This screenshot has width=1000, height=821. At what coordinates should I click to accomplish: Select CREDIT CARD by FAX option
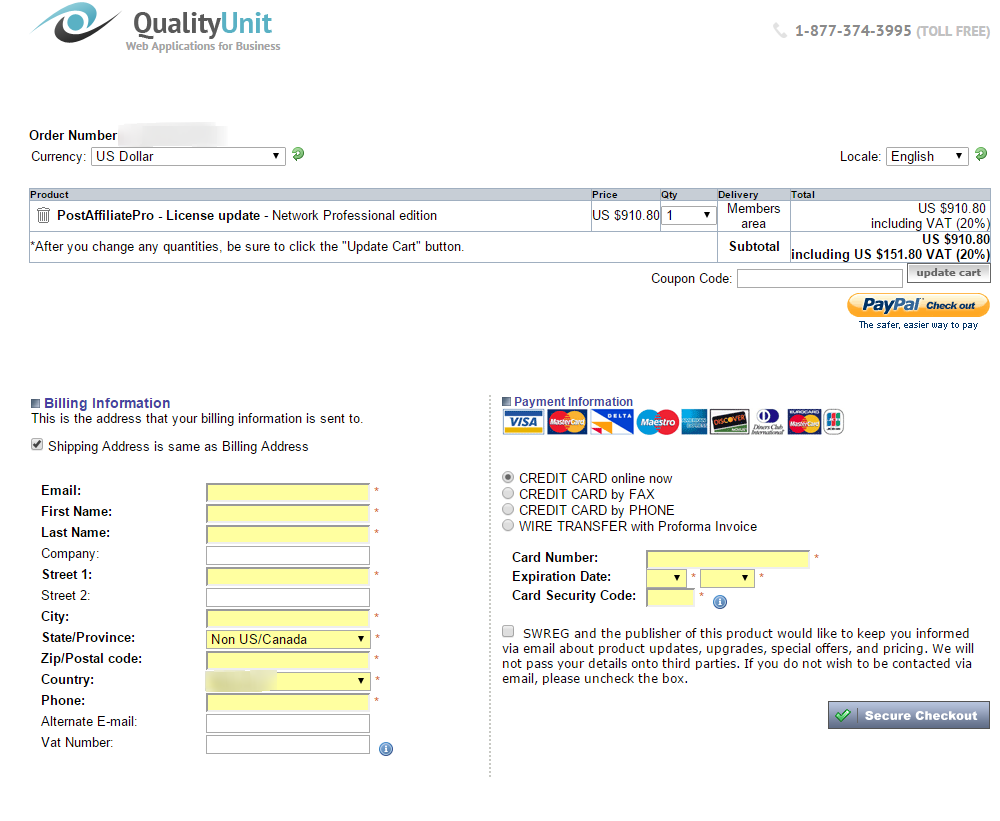pos(508,493)
